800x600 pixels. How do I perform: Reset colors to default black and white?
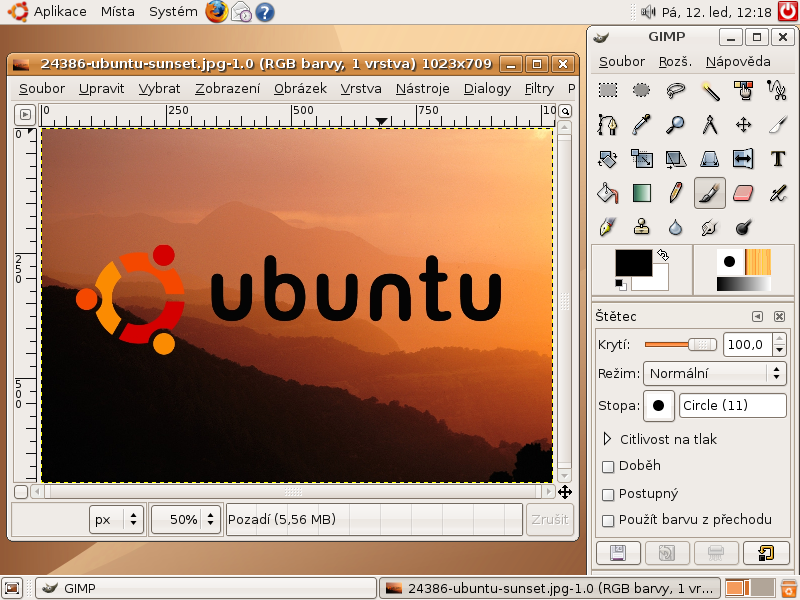point(620,285)
